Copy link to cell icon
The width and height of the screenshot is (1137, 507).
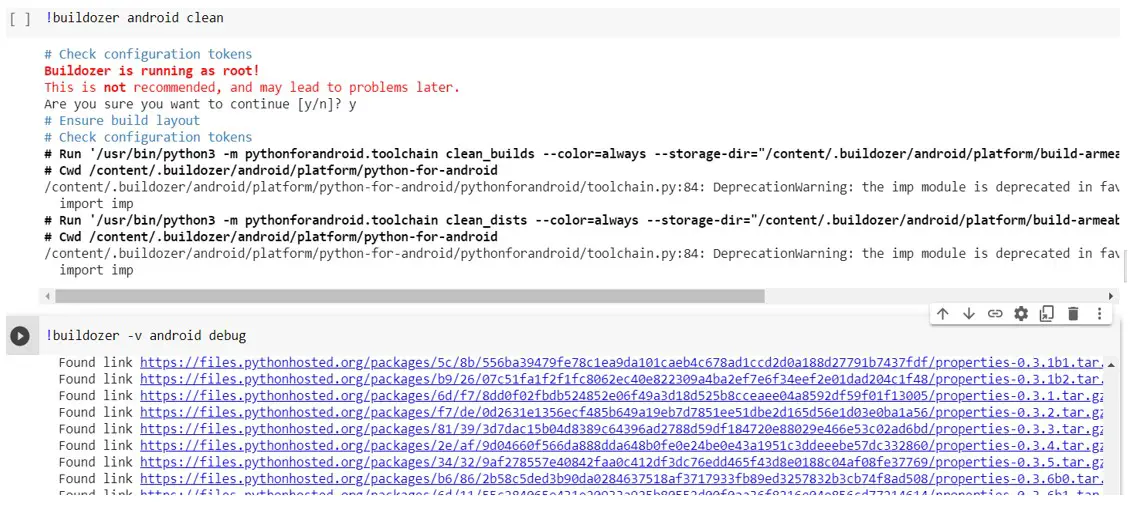point(994,314)
